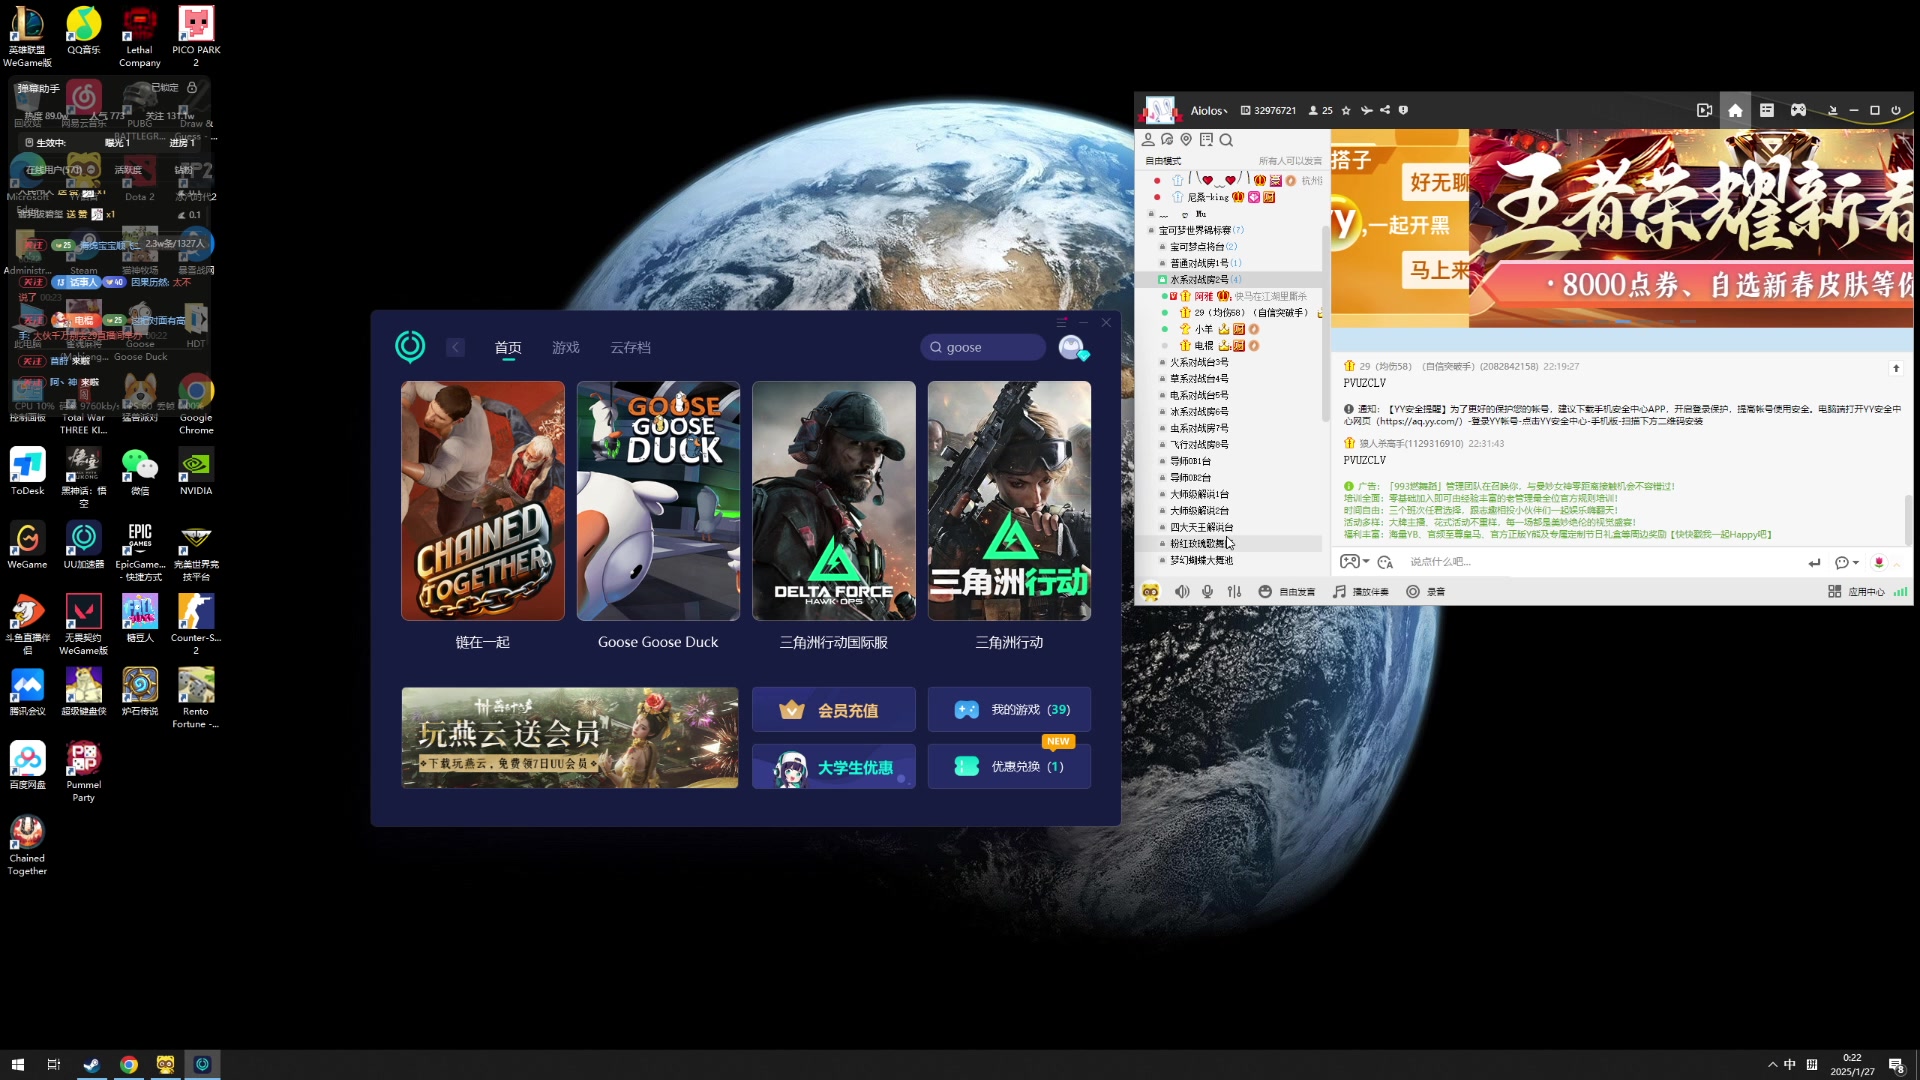Click the airplane icon in YY title bar
Image resolution: width=1920 pixels, height=1080 pixels.
point(1366,110)
